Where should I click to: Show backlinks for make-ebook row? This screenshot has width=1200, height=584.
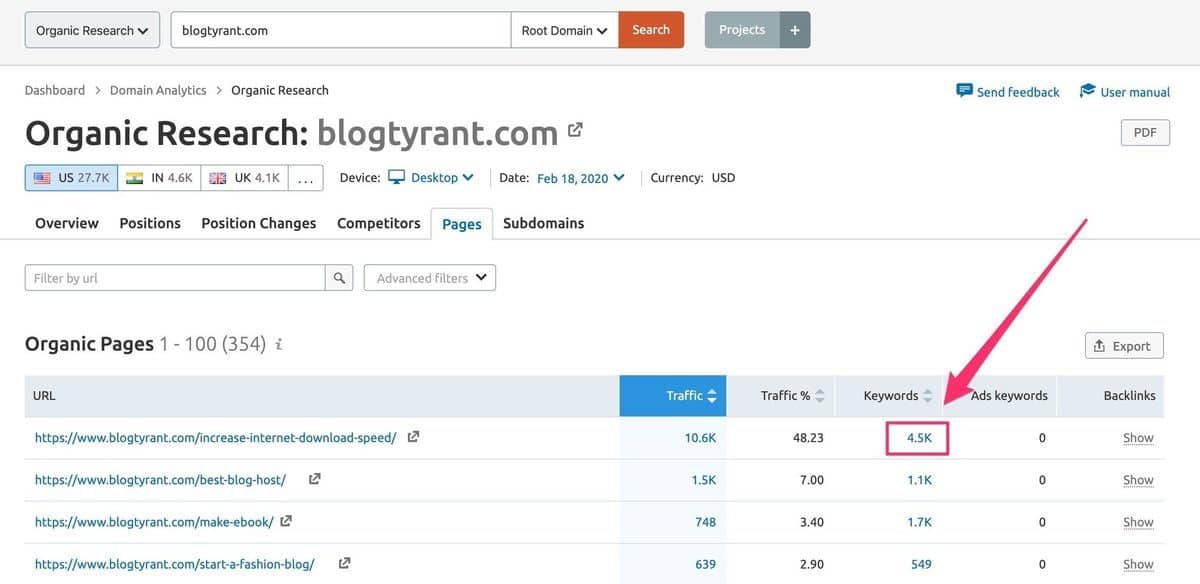[x=1138, y=522]
